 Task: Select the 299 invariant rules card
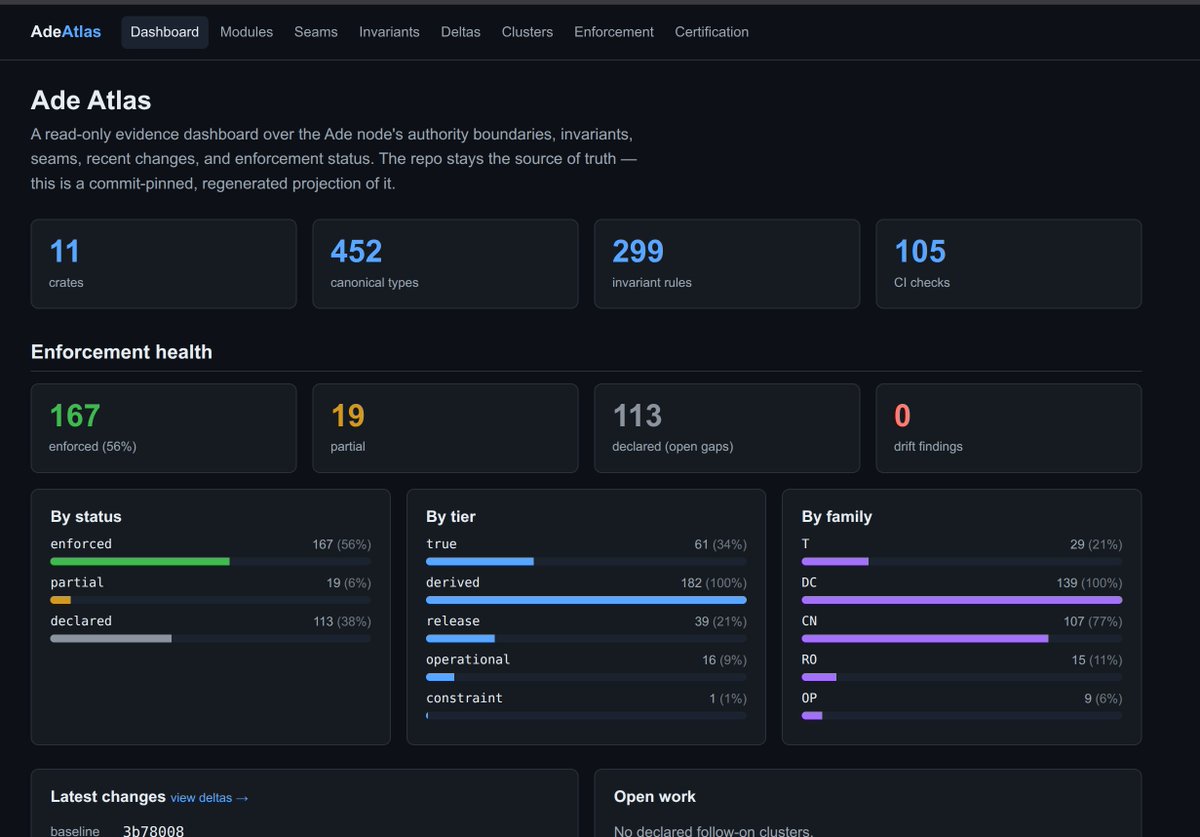pos(727,264)
